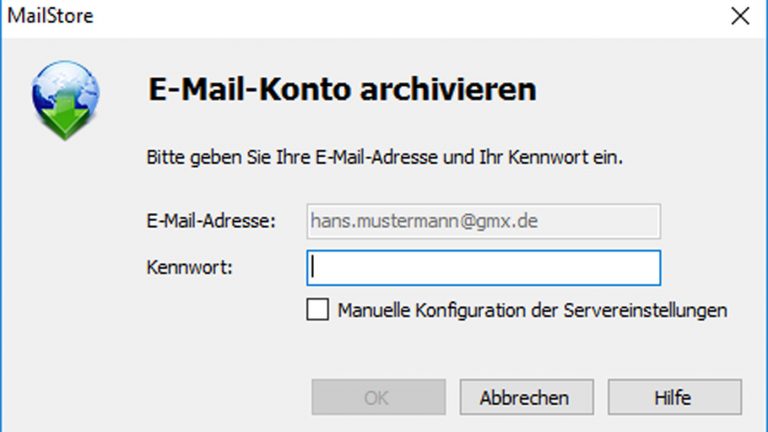Click the "MailStore" window title text
This screenshot has width=768, height=432.
tap(50, 15)
